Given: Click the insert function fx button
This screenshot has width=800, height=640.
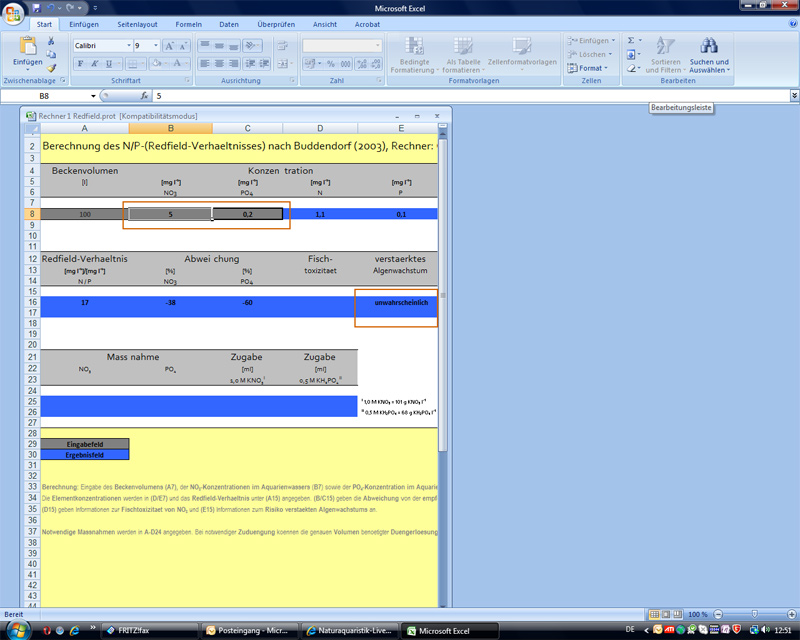Looking at the screenshot, I should [x=145, y=96].
